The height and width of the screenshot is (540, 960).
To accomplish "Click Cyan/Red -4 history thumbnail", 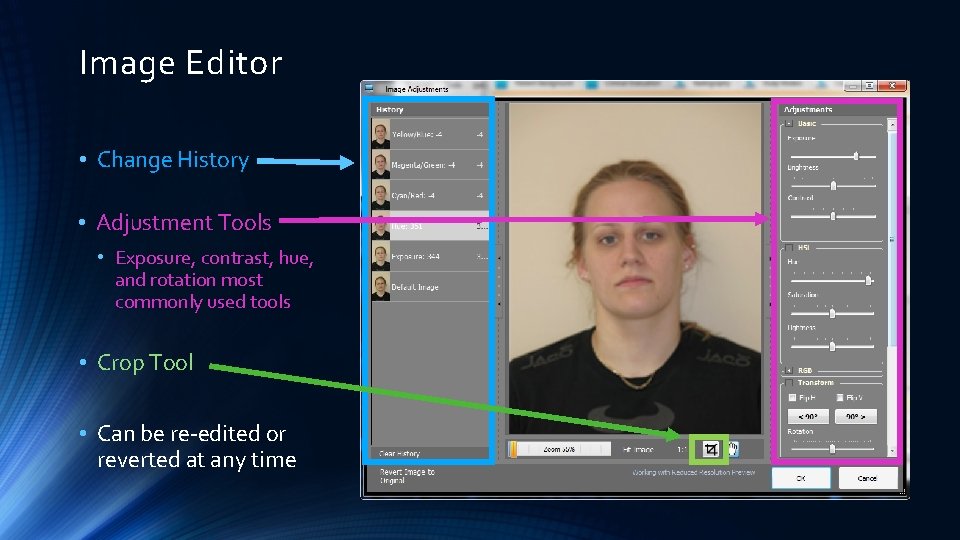I will [x=380, y=195].
